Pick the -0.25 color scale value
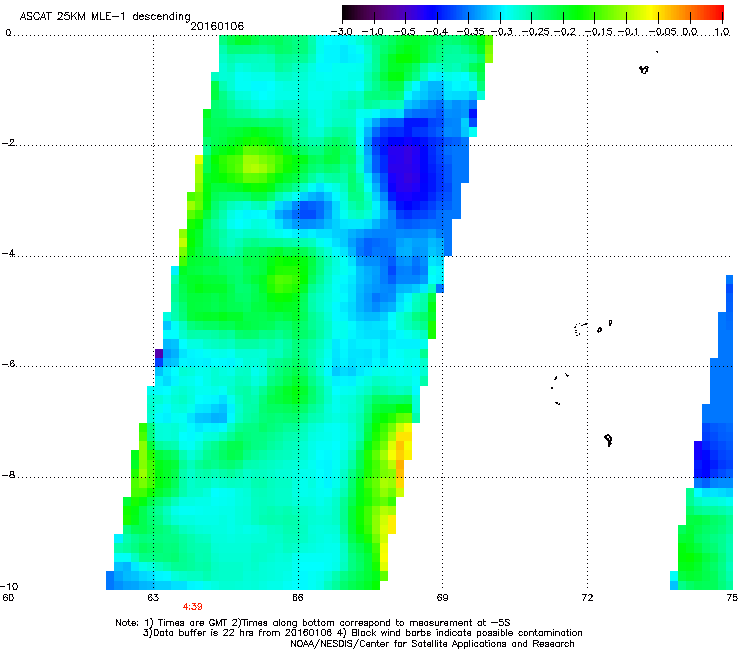This screenshot has width=740, height=650. coord(535,32)
